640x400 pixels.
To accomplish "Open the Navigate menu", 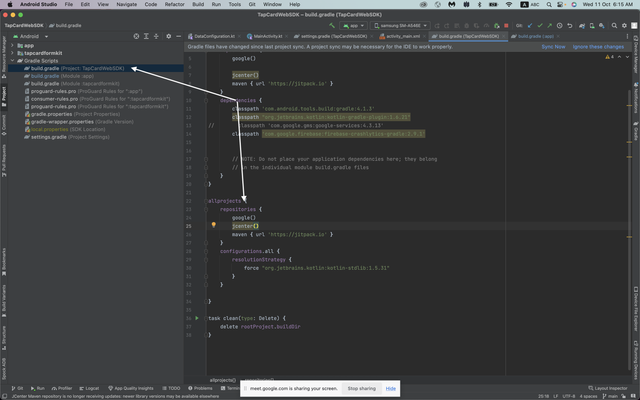I will click(x=127, y=4).
